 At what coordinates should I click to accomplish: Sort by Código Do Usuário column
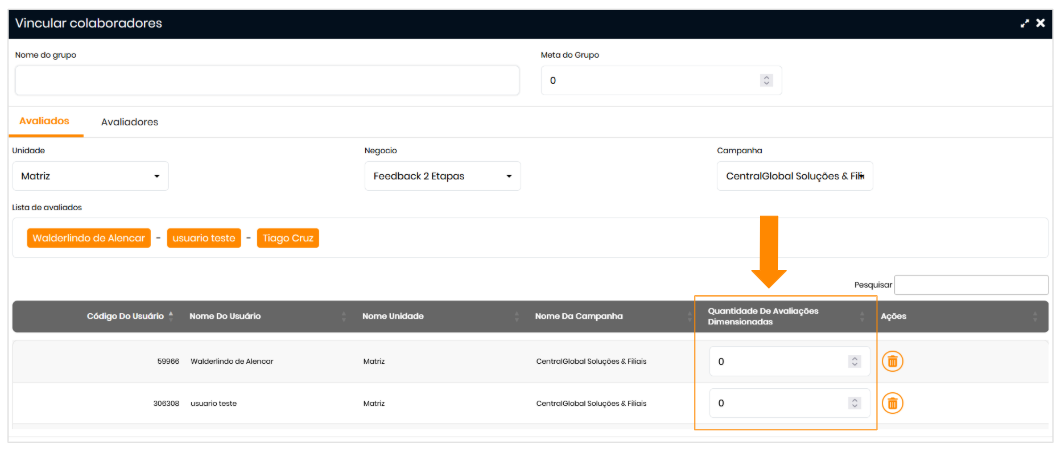[125, 316]
